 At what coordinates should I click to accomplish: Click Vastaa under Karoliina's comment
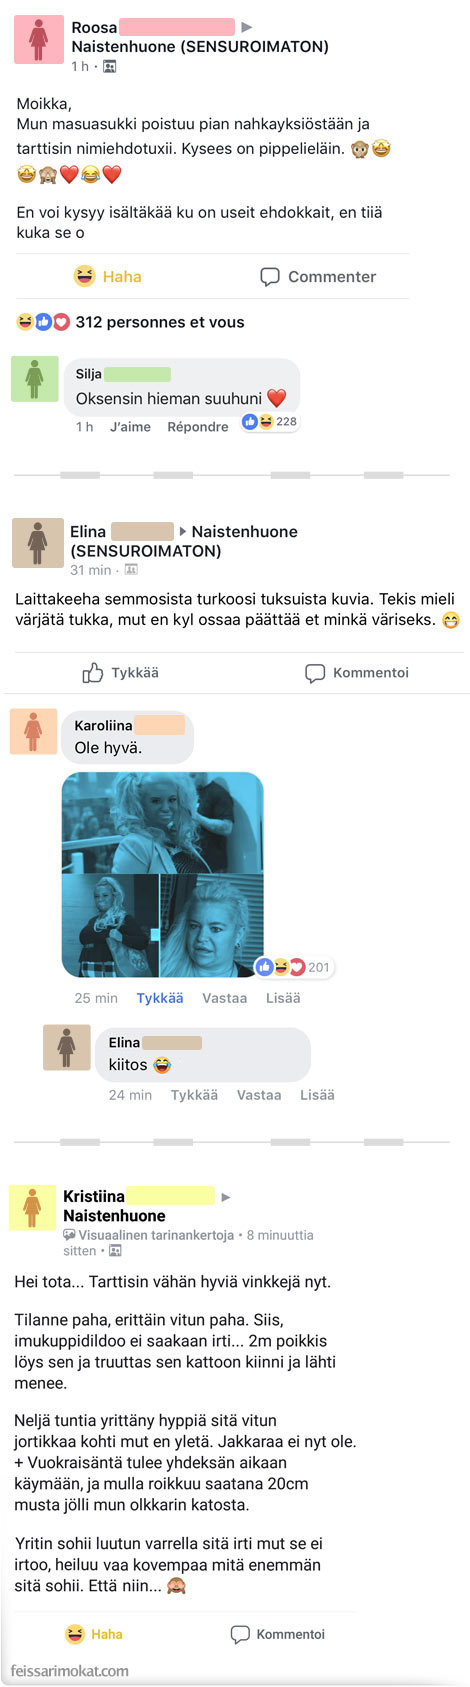[224, 998]
